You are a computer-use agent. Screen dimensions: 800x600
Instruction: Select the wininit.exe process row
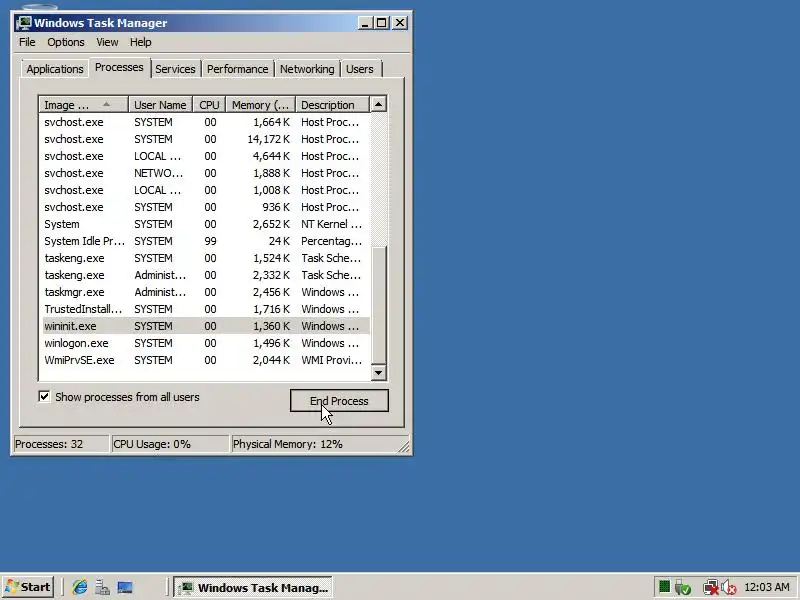pos(205,326)
